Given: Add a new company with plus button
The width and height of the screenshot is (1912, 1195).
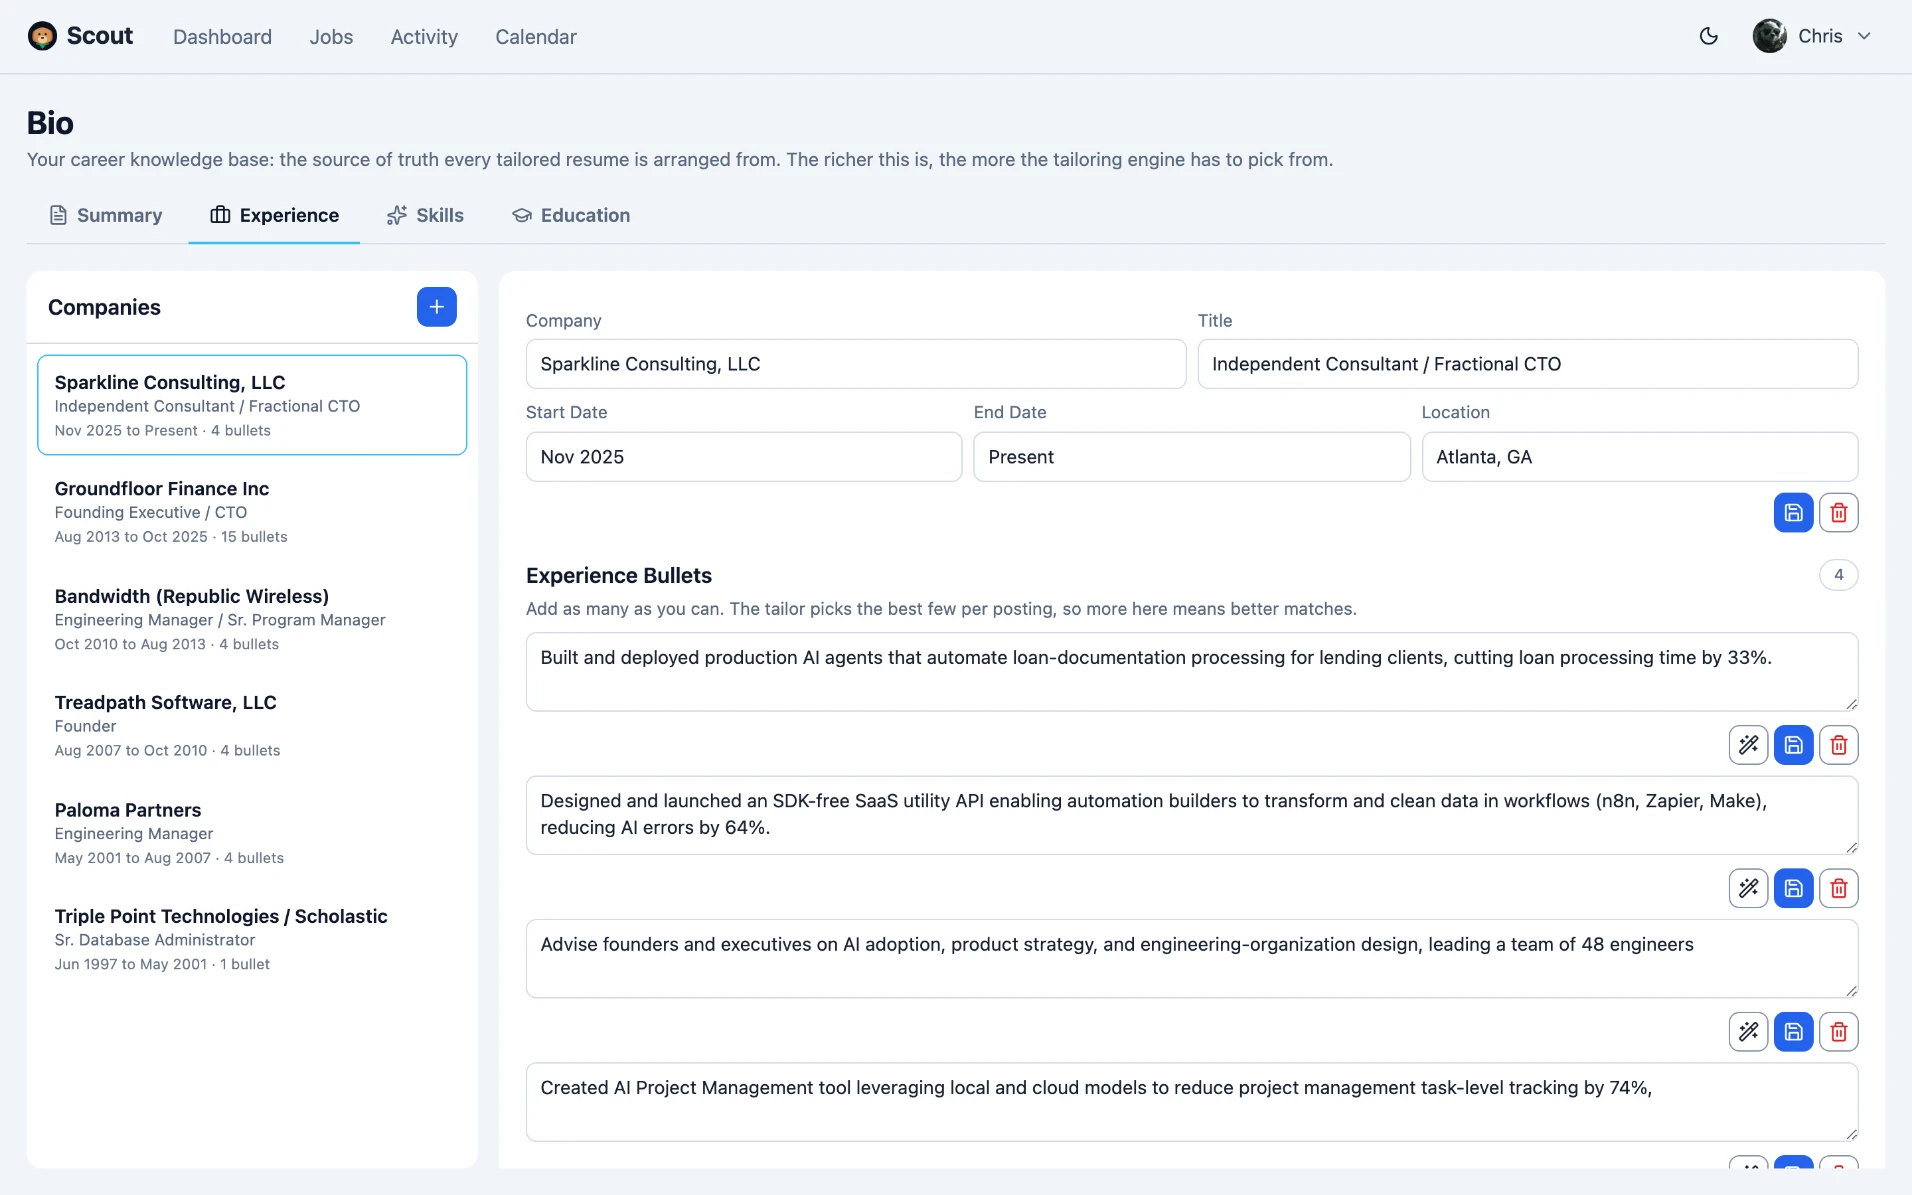Looking at the screenshot, I should tap(437, 307).
